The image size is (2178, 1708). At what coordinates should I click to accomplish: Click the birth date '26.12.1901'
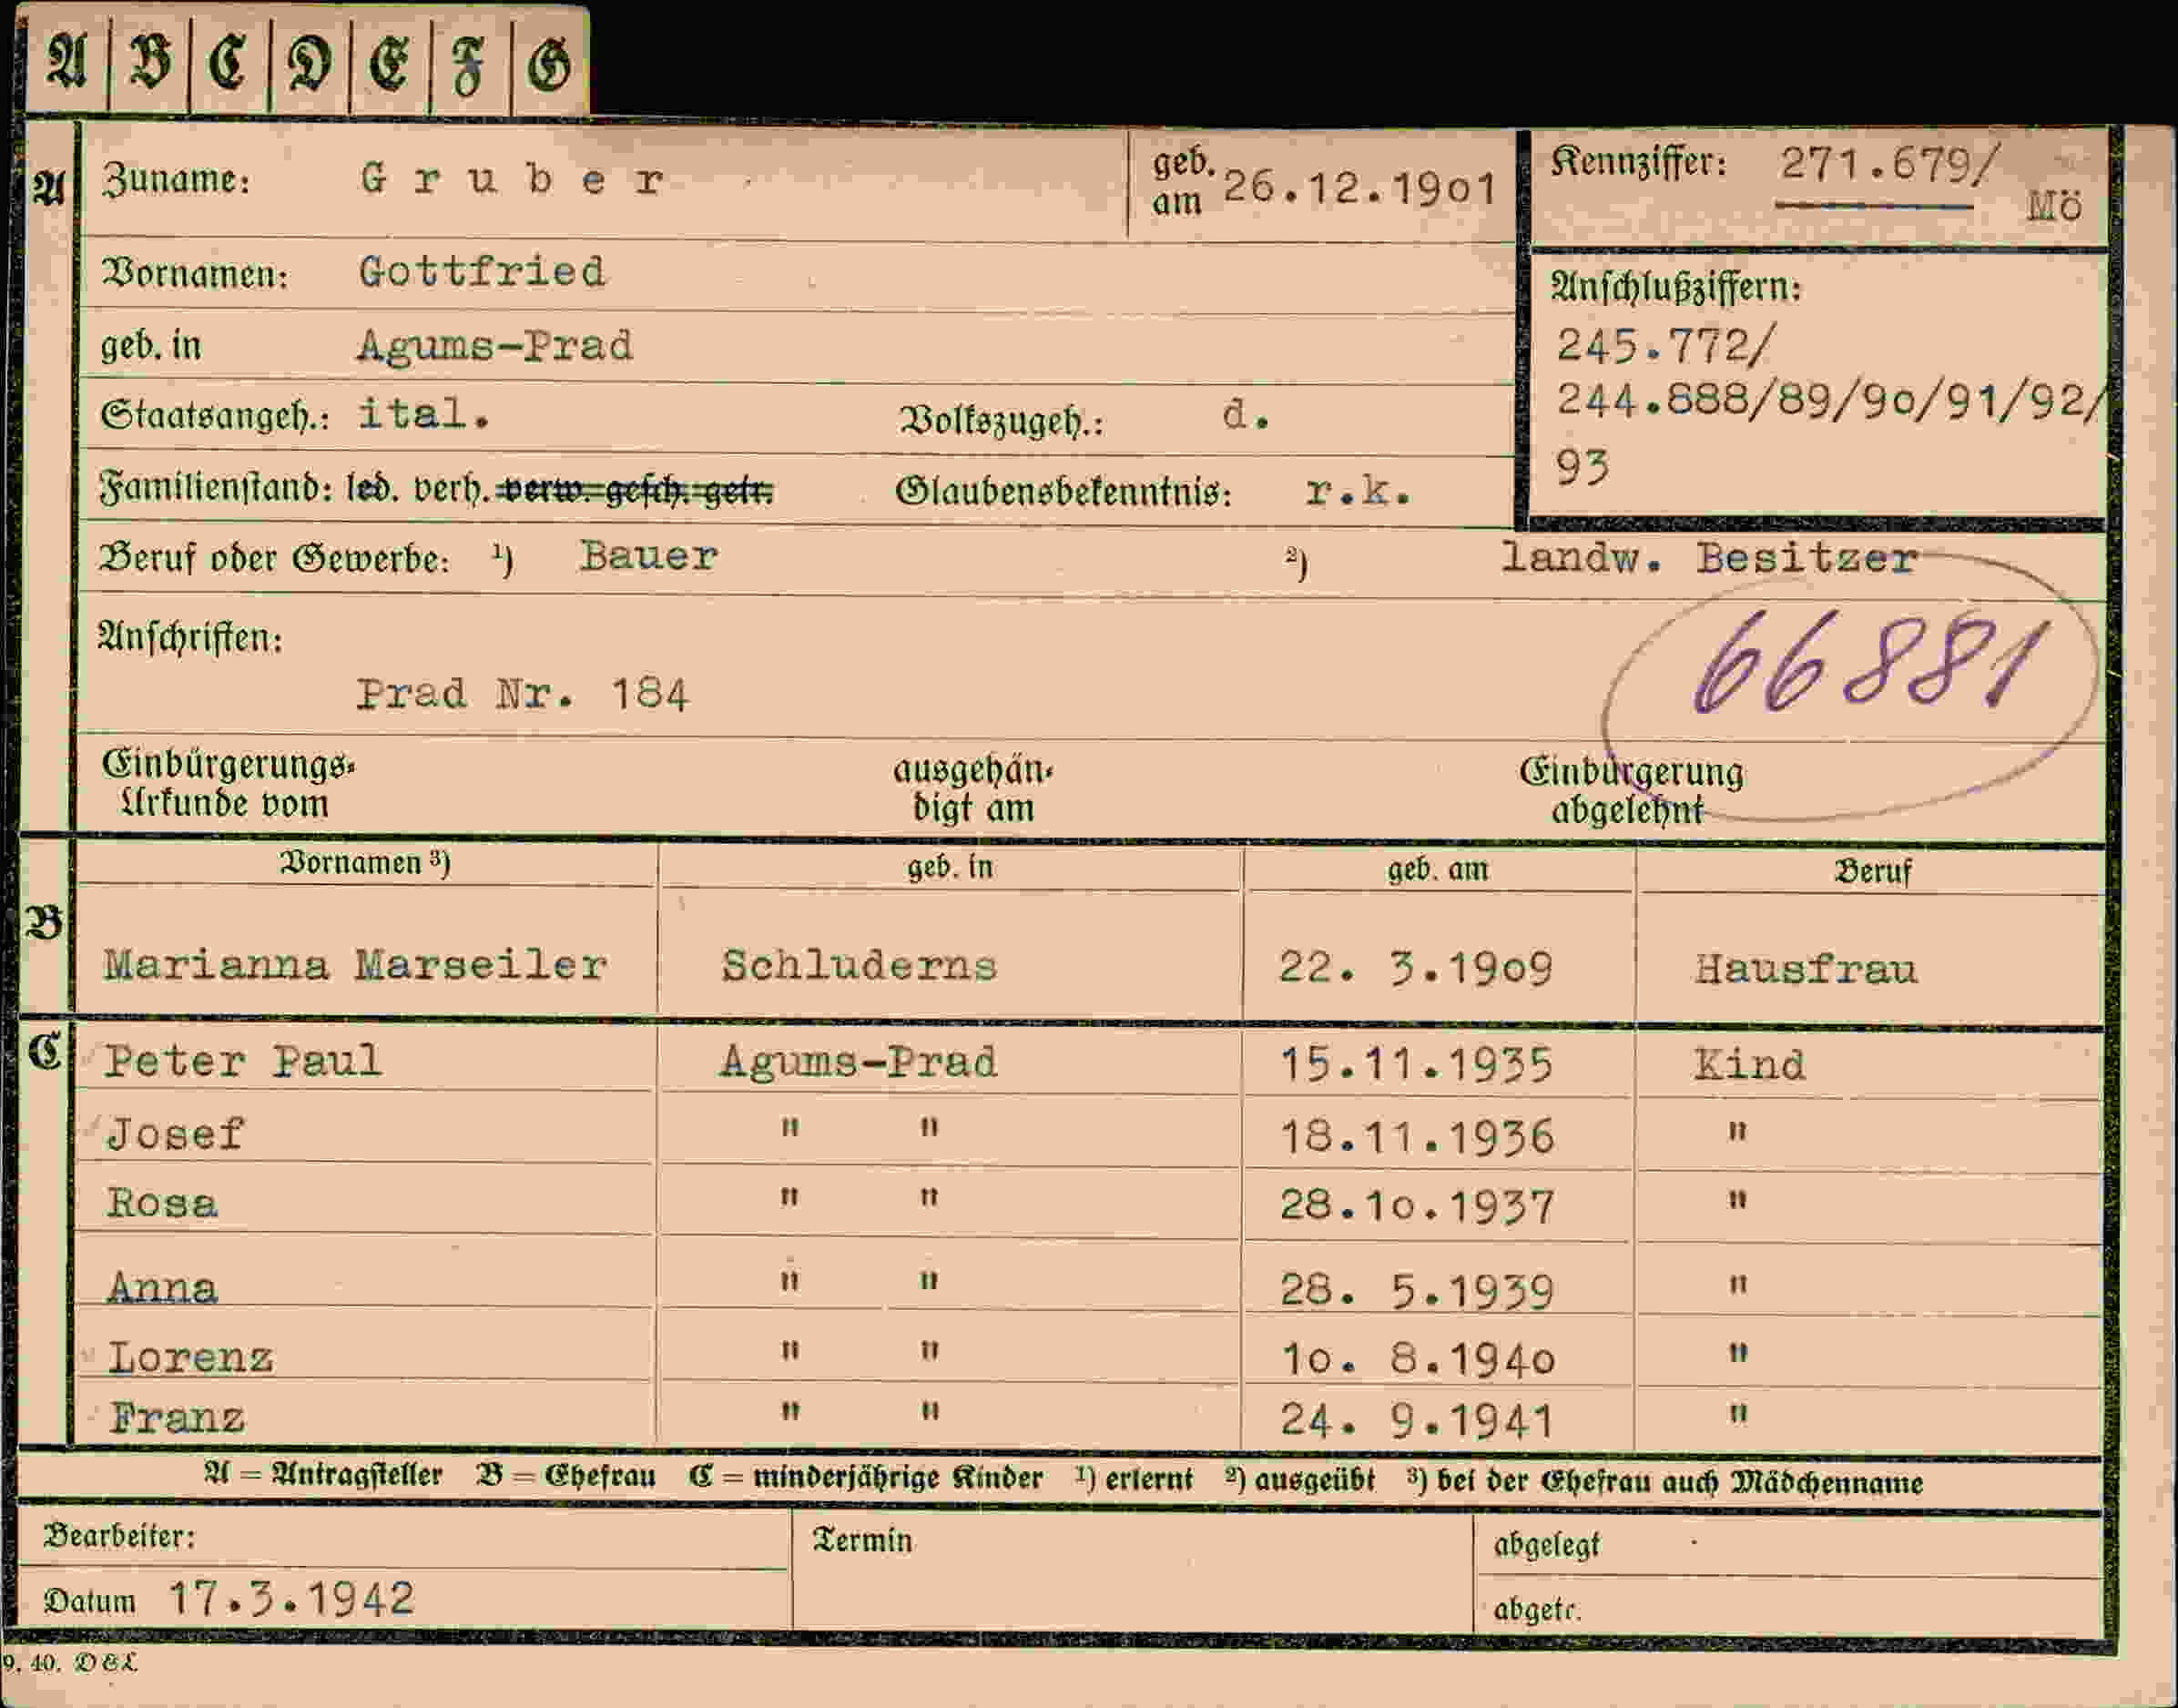[1360, 189]
